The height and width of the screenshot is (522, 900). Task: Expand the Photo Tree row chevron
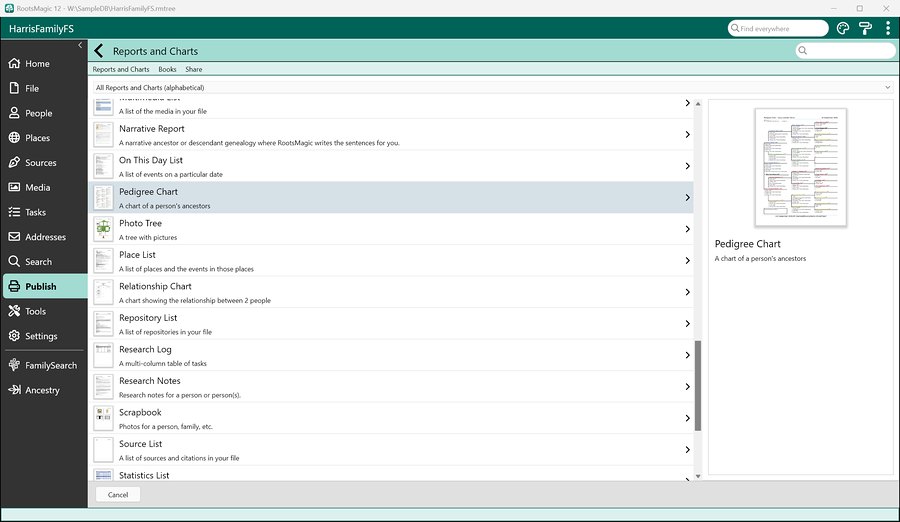coord(687,229)
